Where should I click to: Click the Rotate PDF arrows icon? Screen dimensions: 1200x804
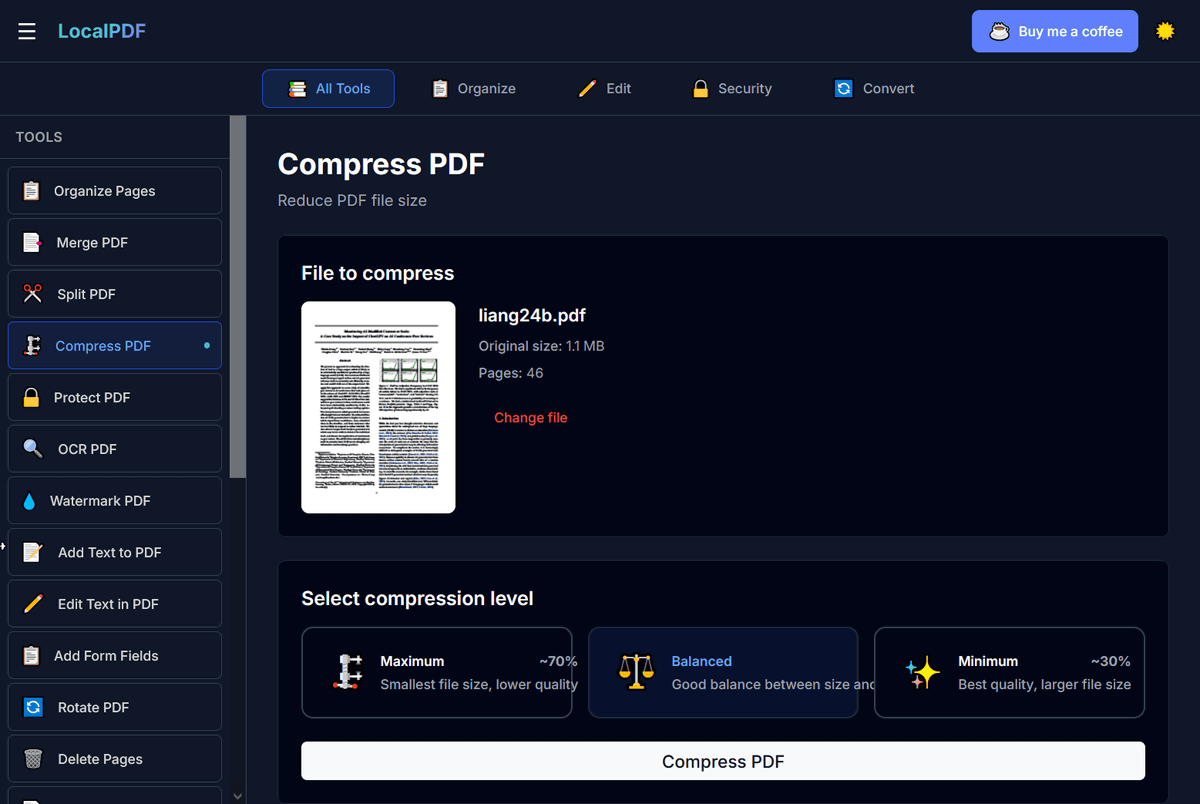[33, 707]
